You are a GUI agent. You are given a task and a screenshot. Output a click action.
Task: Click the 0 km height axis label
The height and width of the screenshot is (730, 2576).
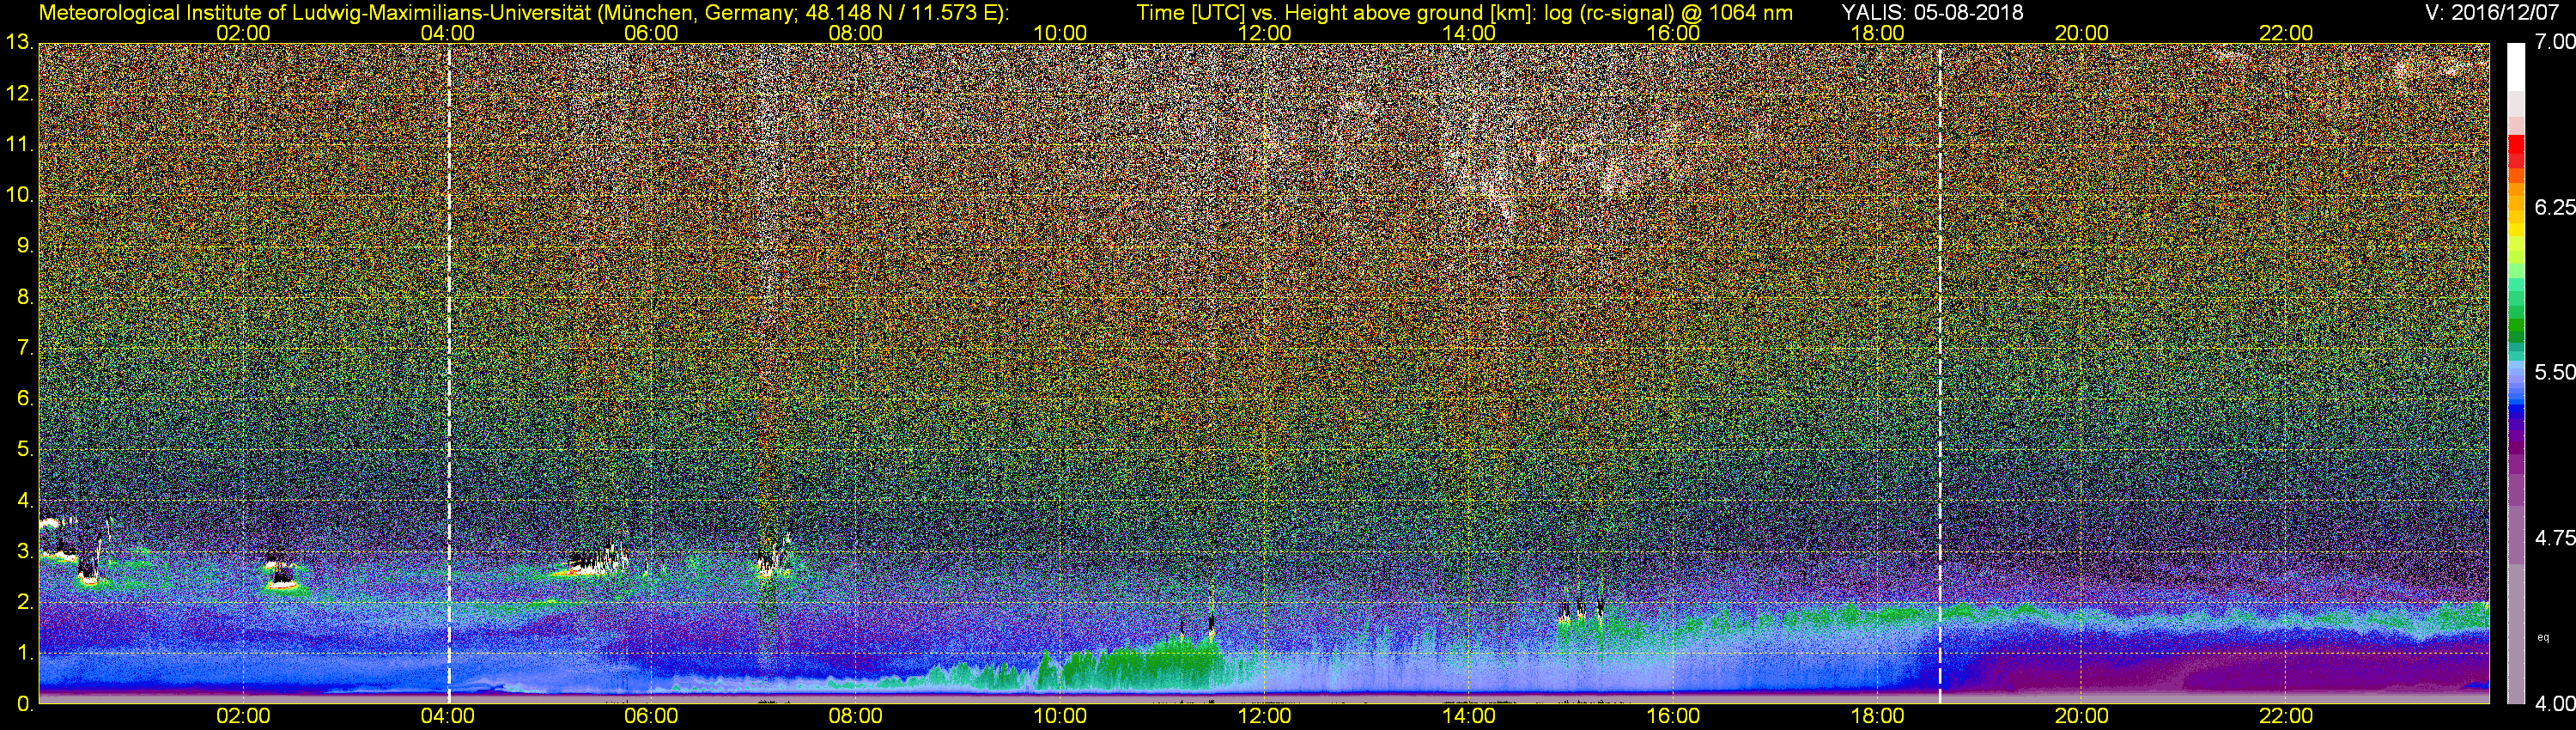point(24,703)
